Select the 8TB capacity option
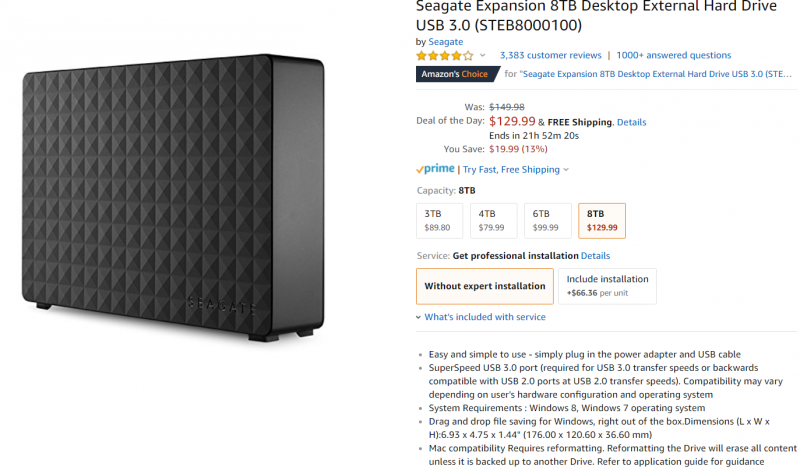The image size is (800, 470). tap(601, 220)
